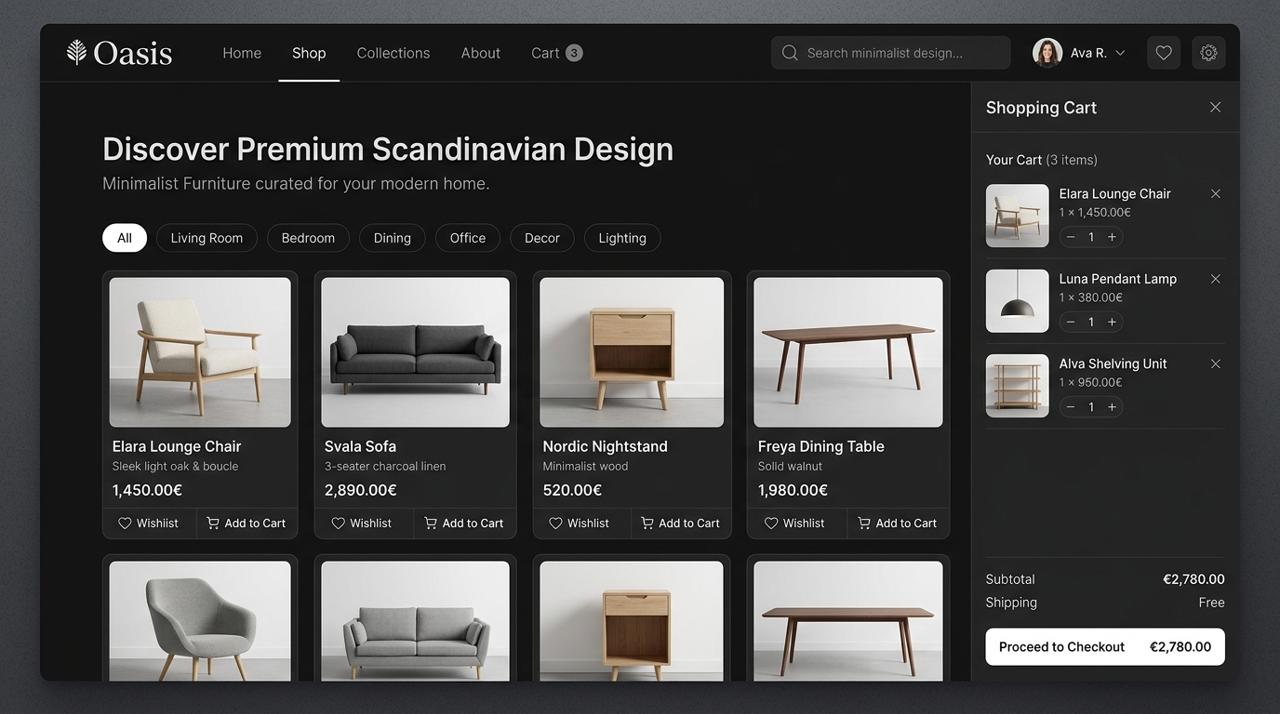
Task: Decrease Elara Lounge Chair quantity
Action: 1071,237
